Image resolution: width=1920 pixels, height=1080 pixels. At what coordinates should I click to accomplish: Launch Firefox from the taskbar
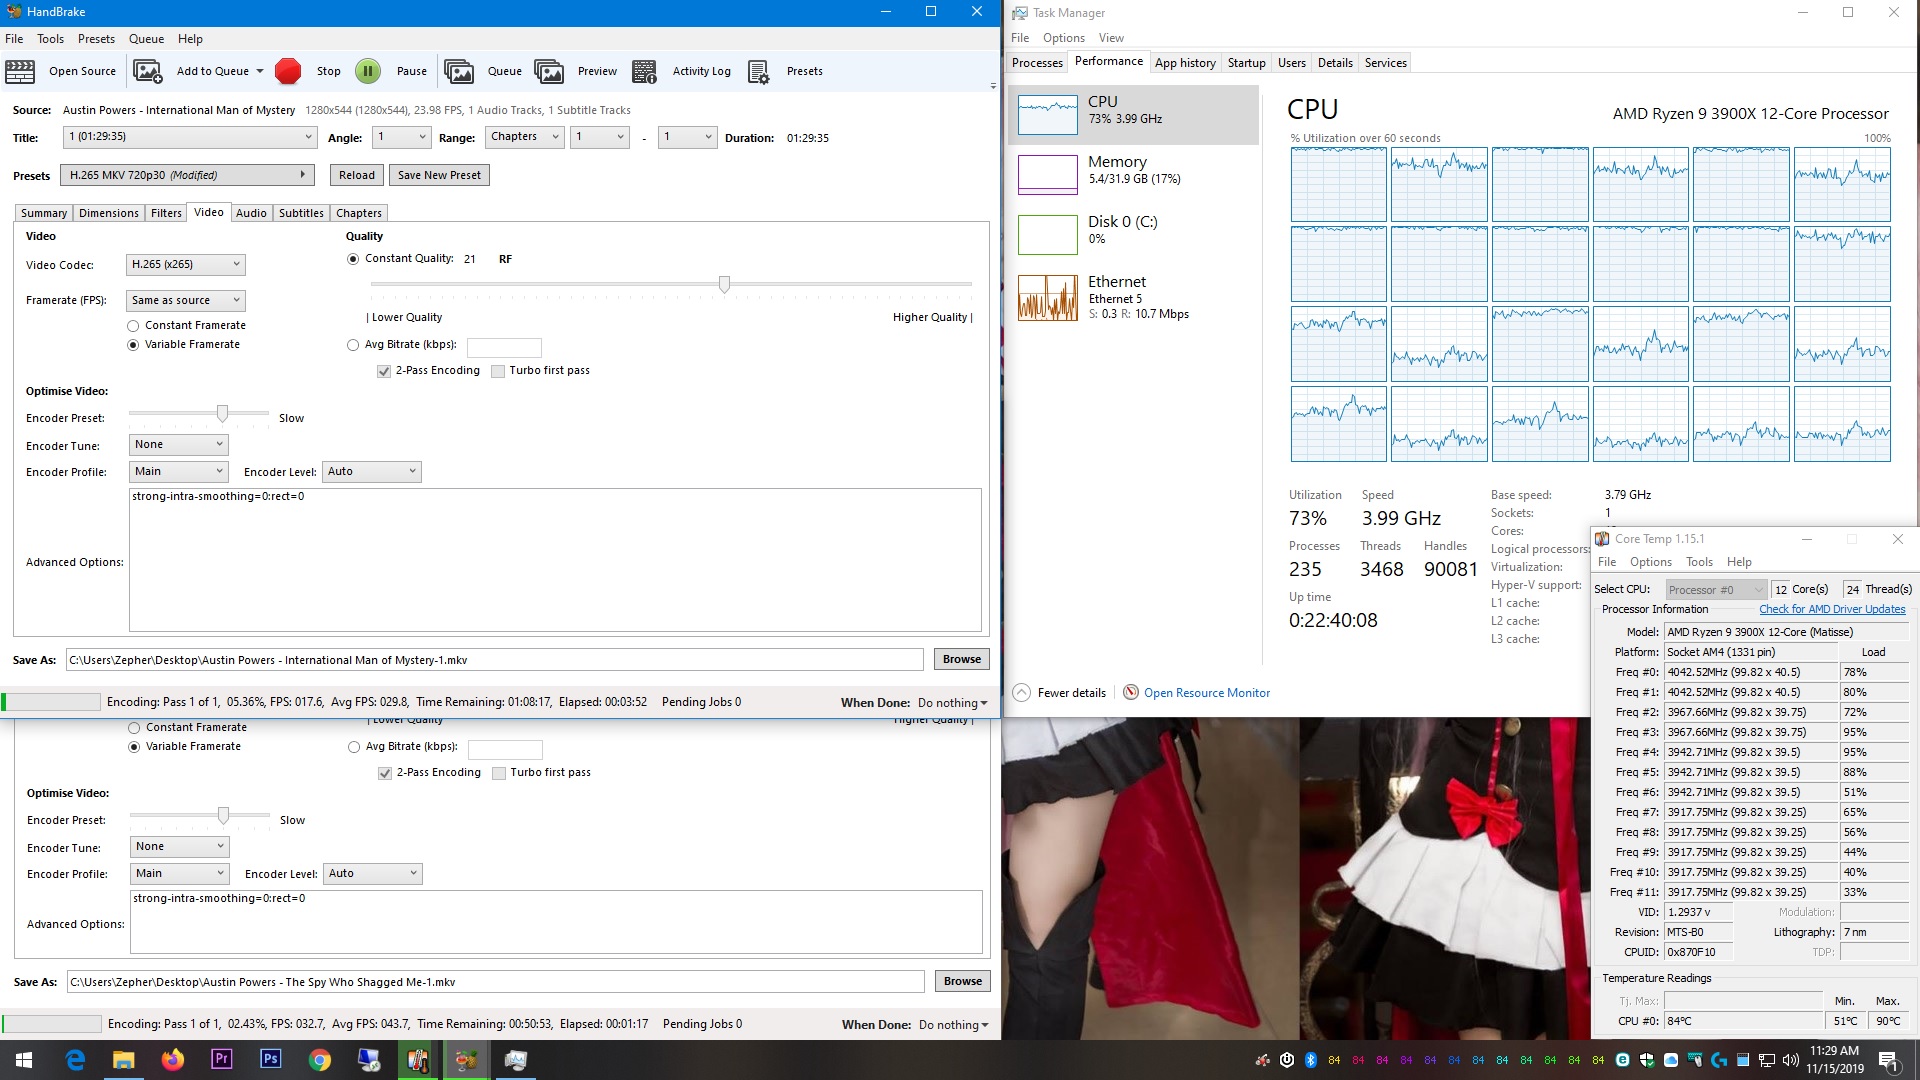pos(172,1060)
